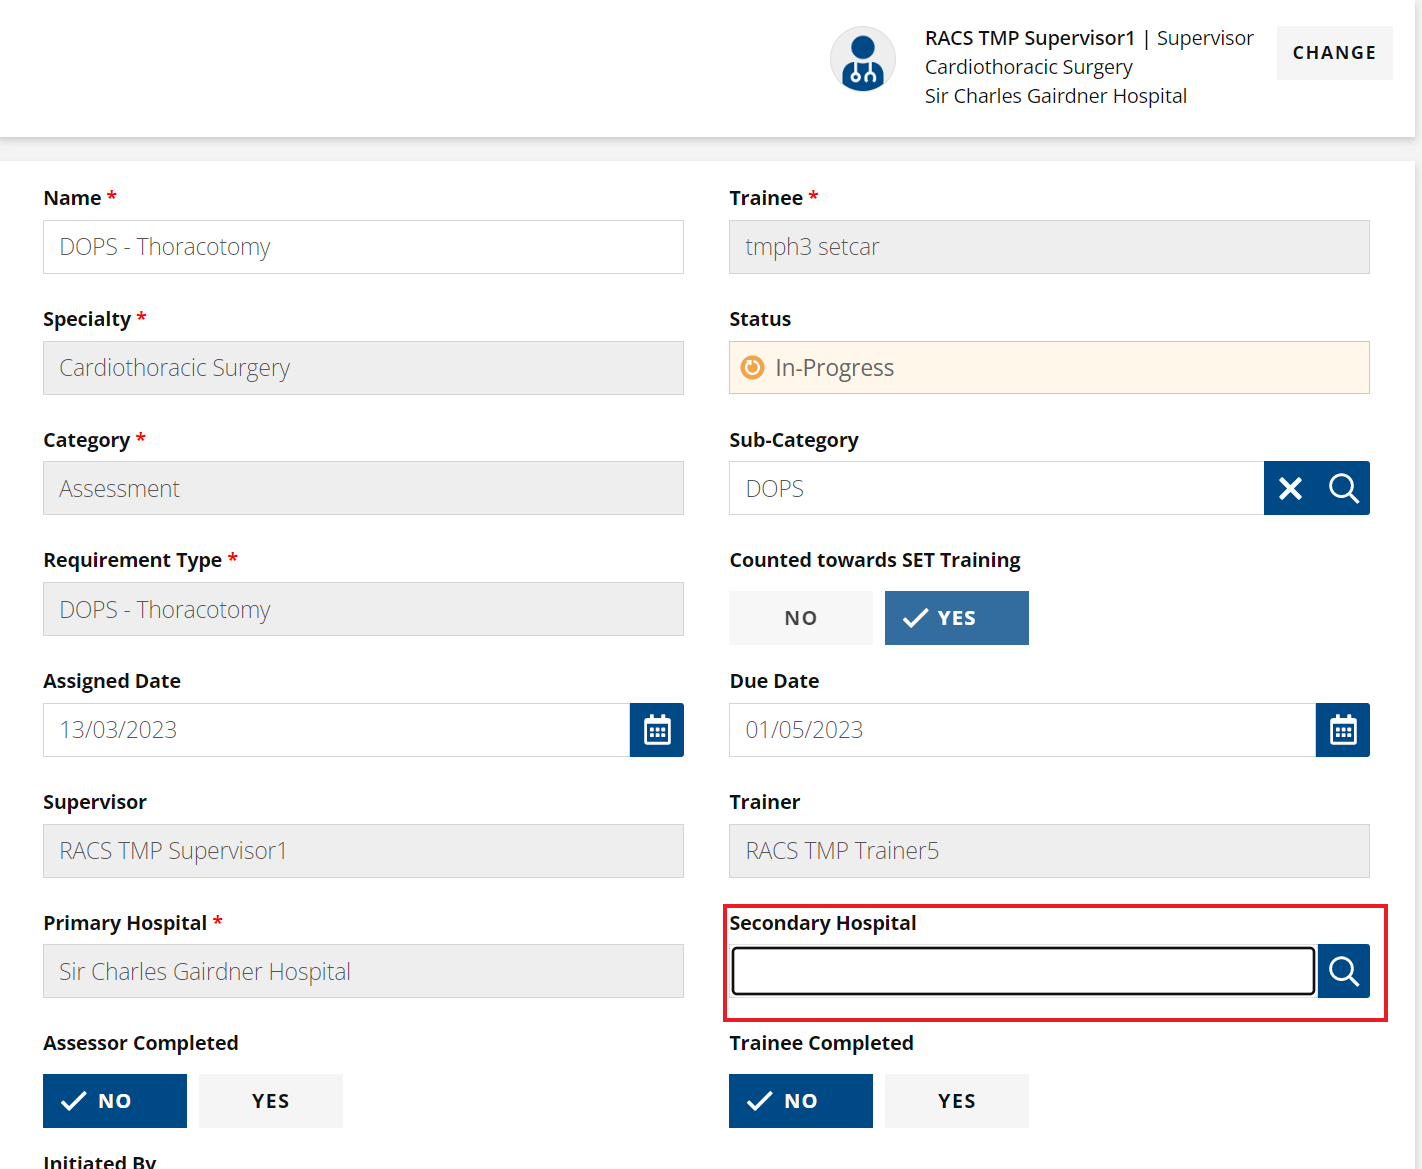The image size is (1422, 1169).
Task: Select the Cardiothoracic Surgery header text
Action: [1028, 66]
